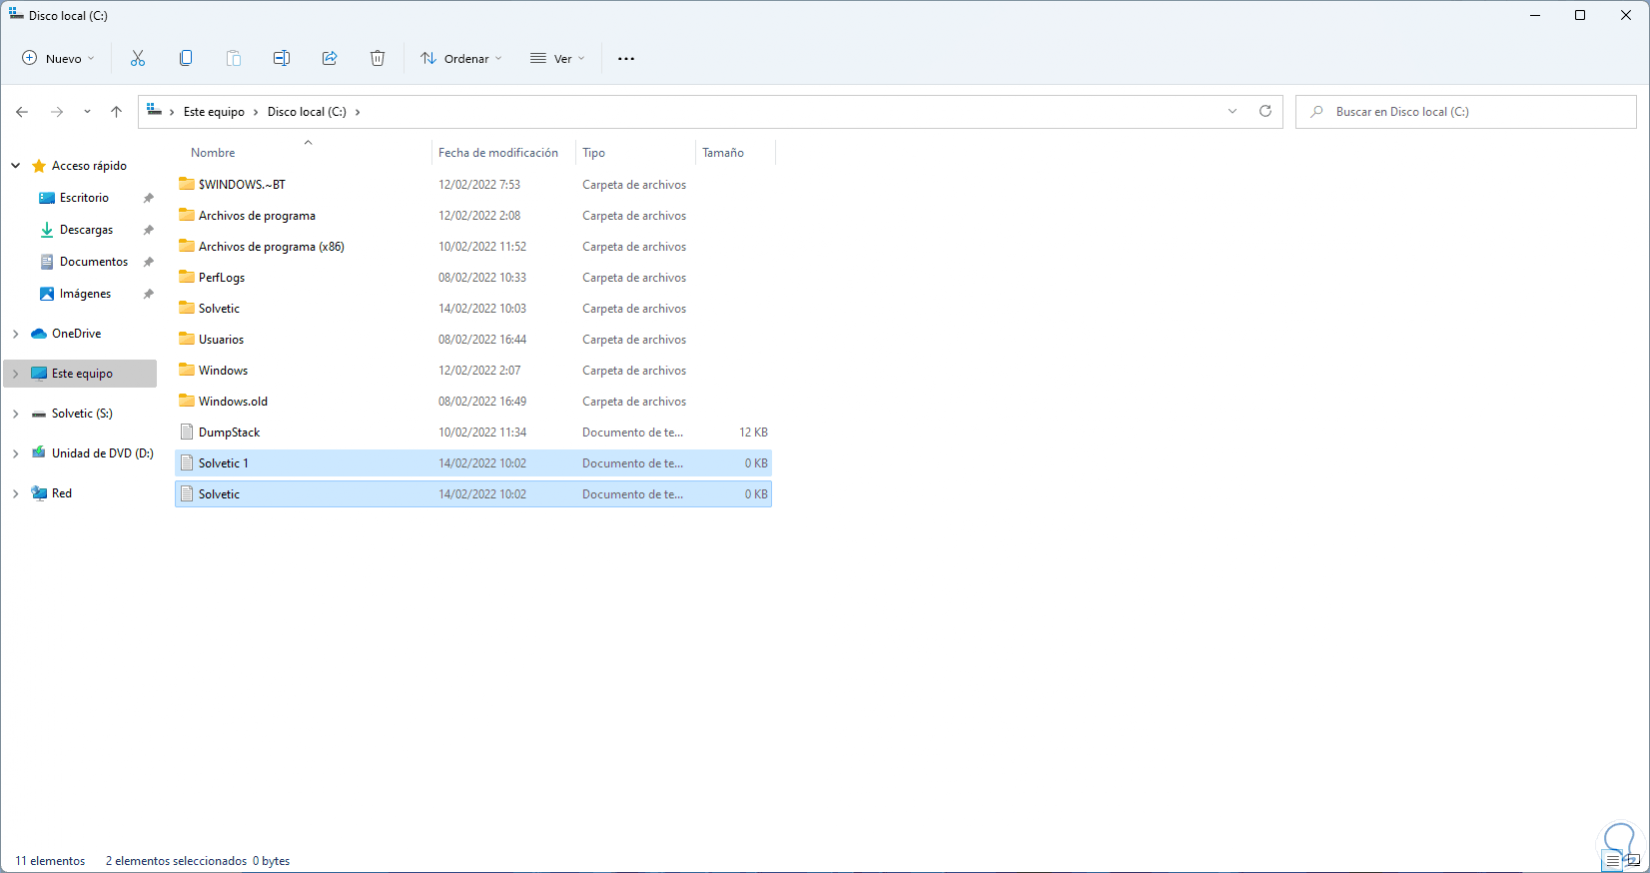The height and width of the screenshot is (873, 1650).
Task: Select Red in navigation pane
Action: (x=62, y=494)
